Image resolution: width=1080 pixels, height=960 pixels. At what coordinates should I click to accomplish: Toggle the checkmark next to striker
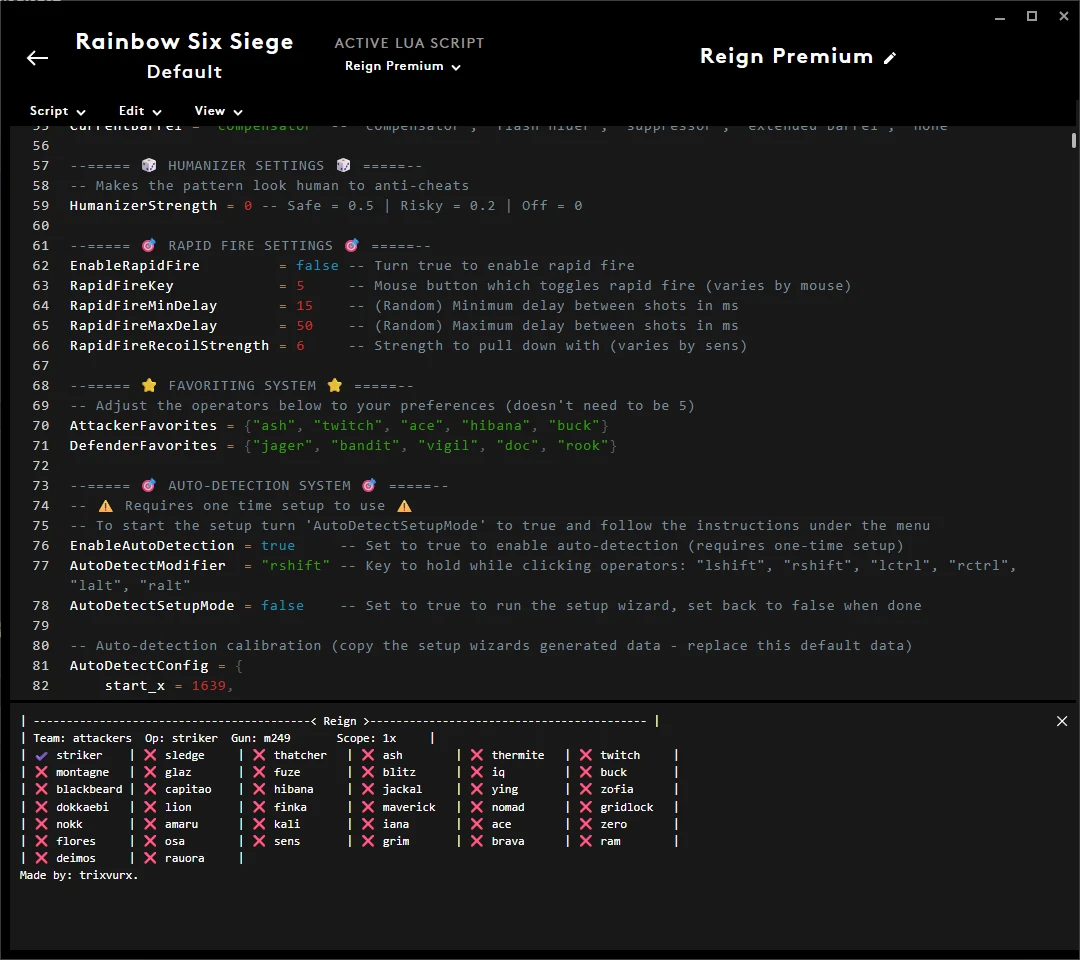41,755
